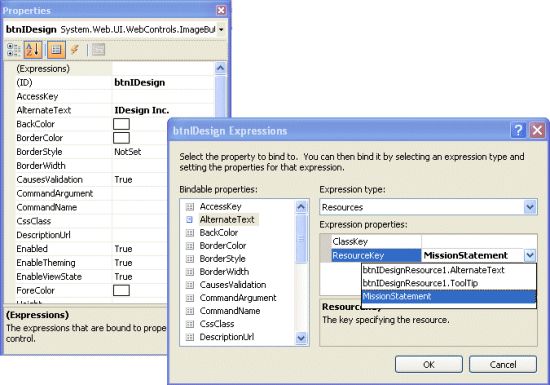The height and width of the screenshot is (385, 550).
Task: Click the Expressions dialog help question mark
Action: point(518,130)
